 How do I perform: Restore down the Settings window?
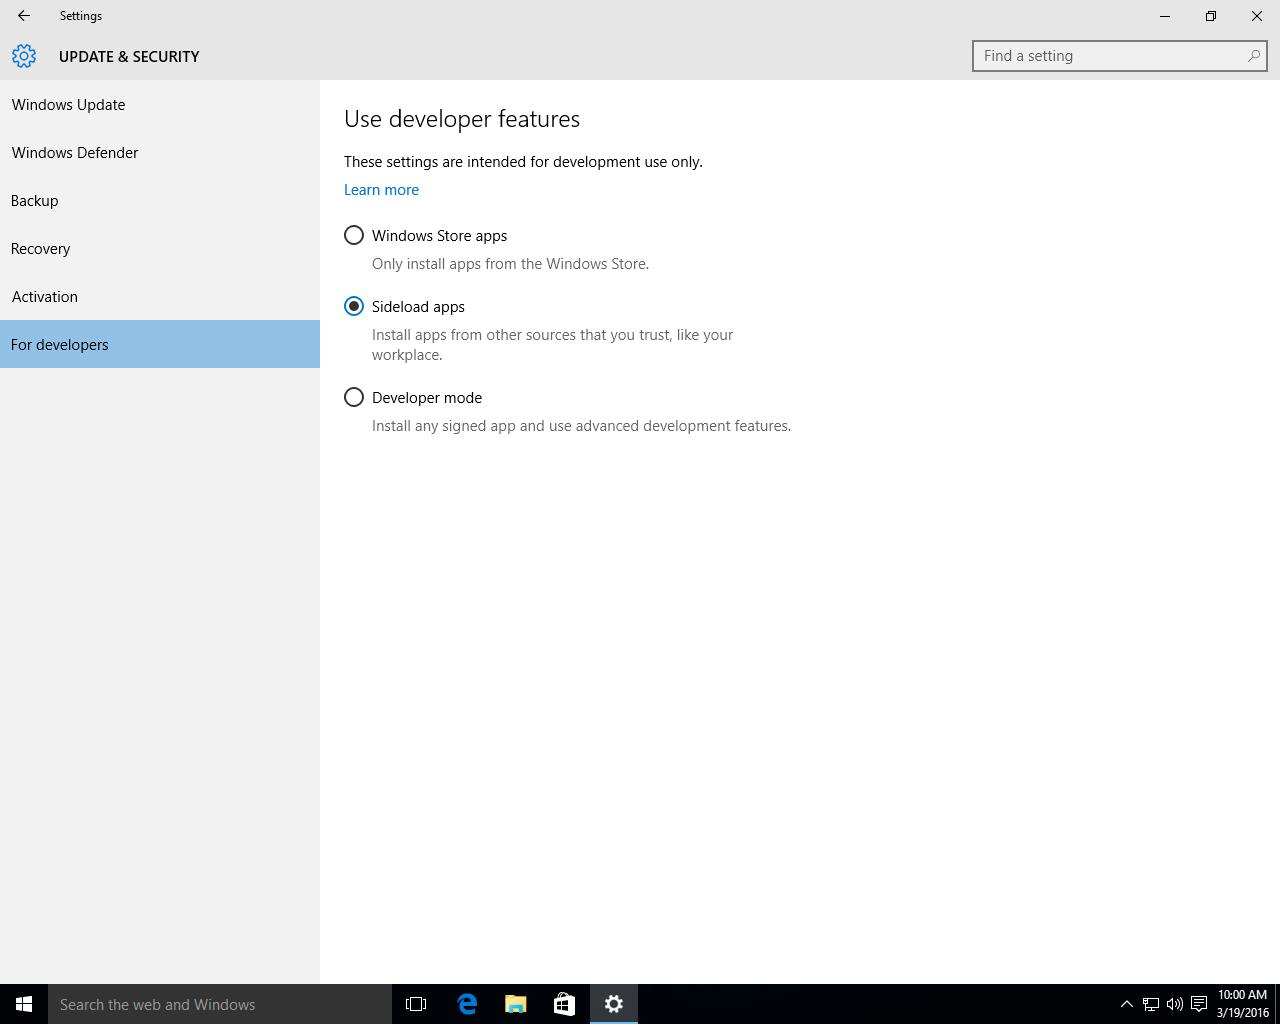pos(1211,16)
